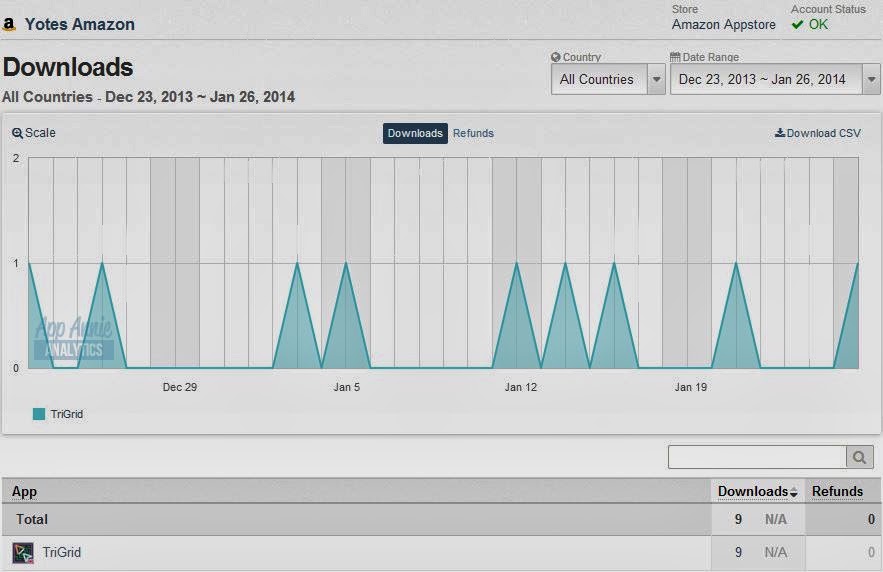
Task: Click the Refunds column header
Action: point(837,491)
